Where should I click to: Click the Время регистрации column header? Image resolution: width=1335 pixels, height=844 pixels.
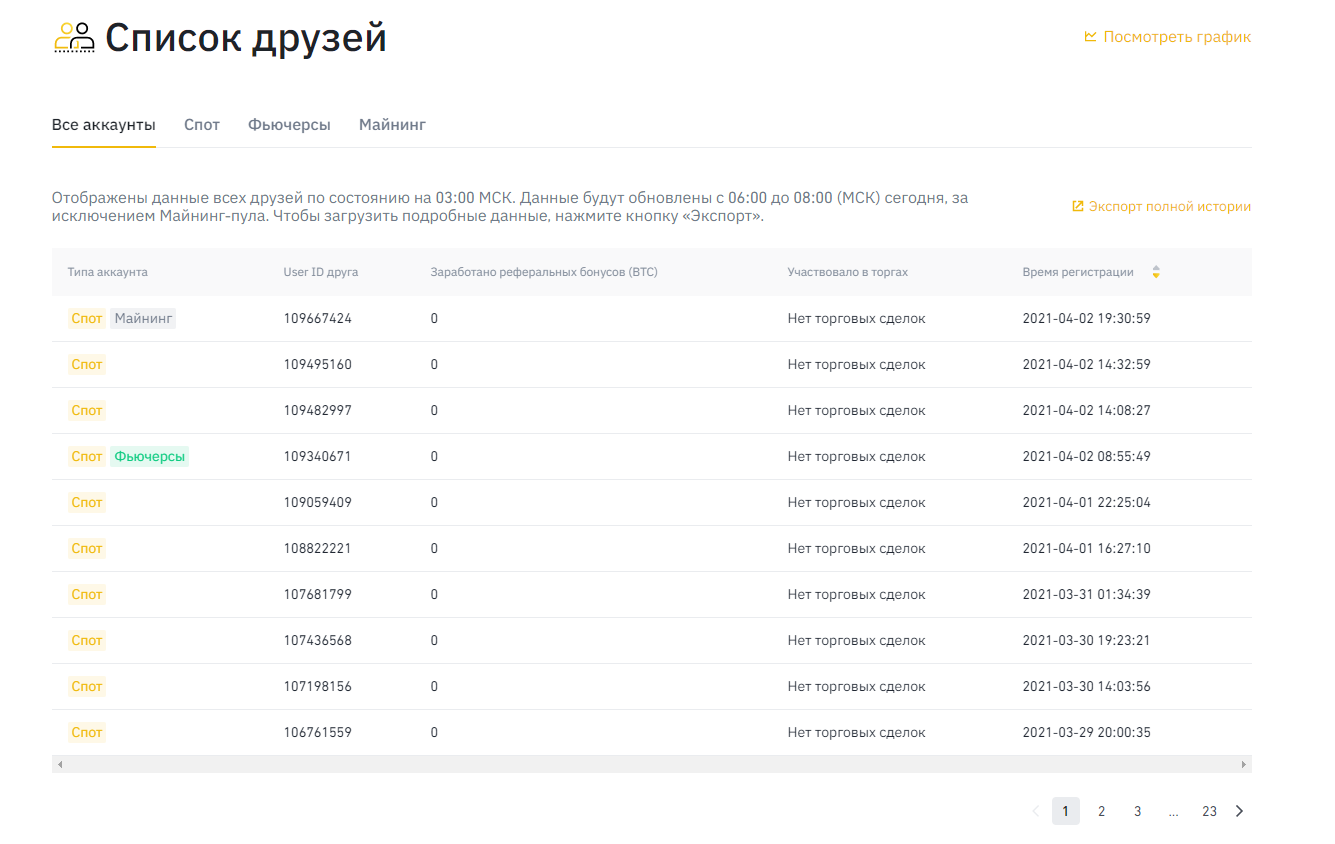(x=1078, y=272)
